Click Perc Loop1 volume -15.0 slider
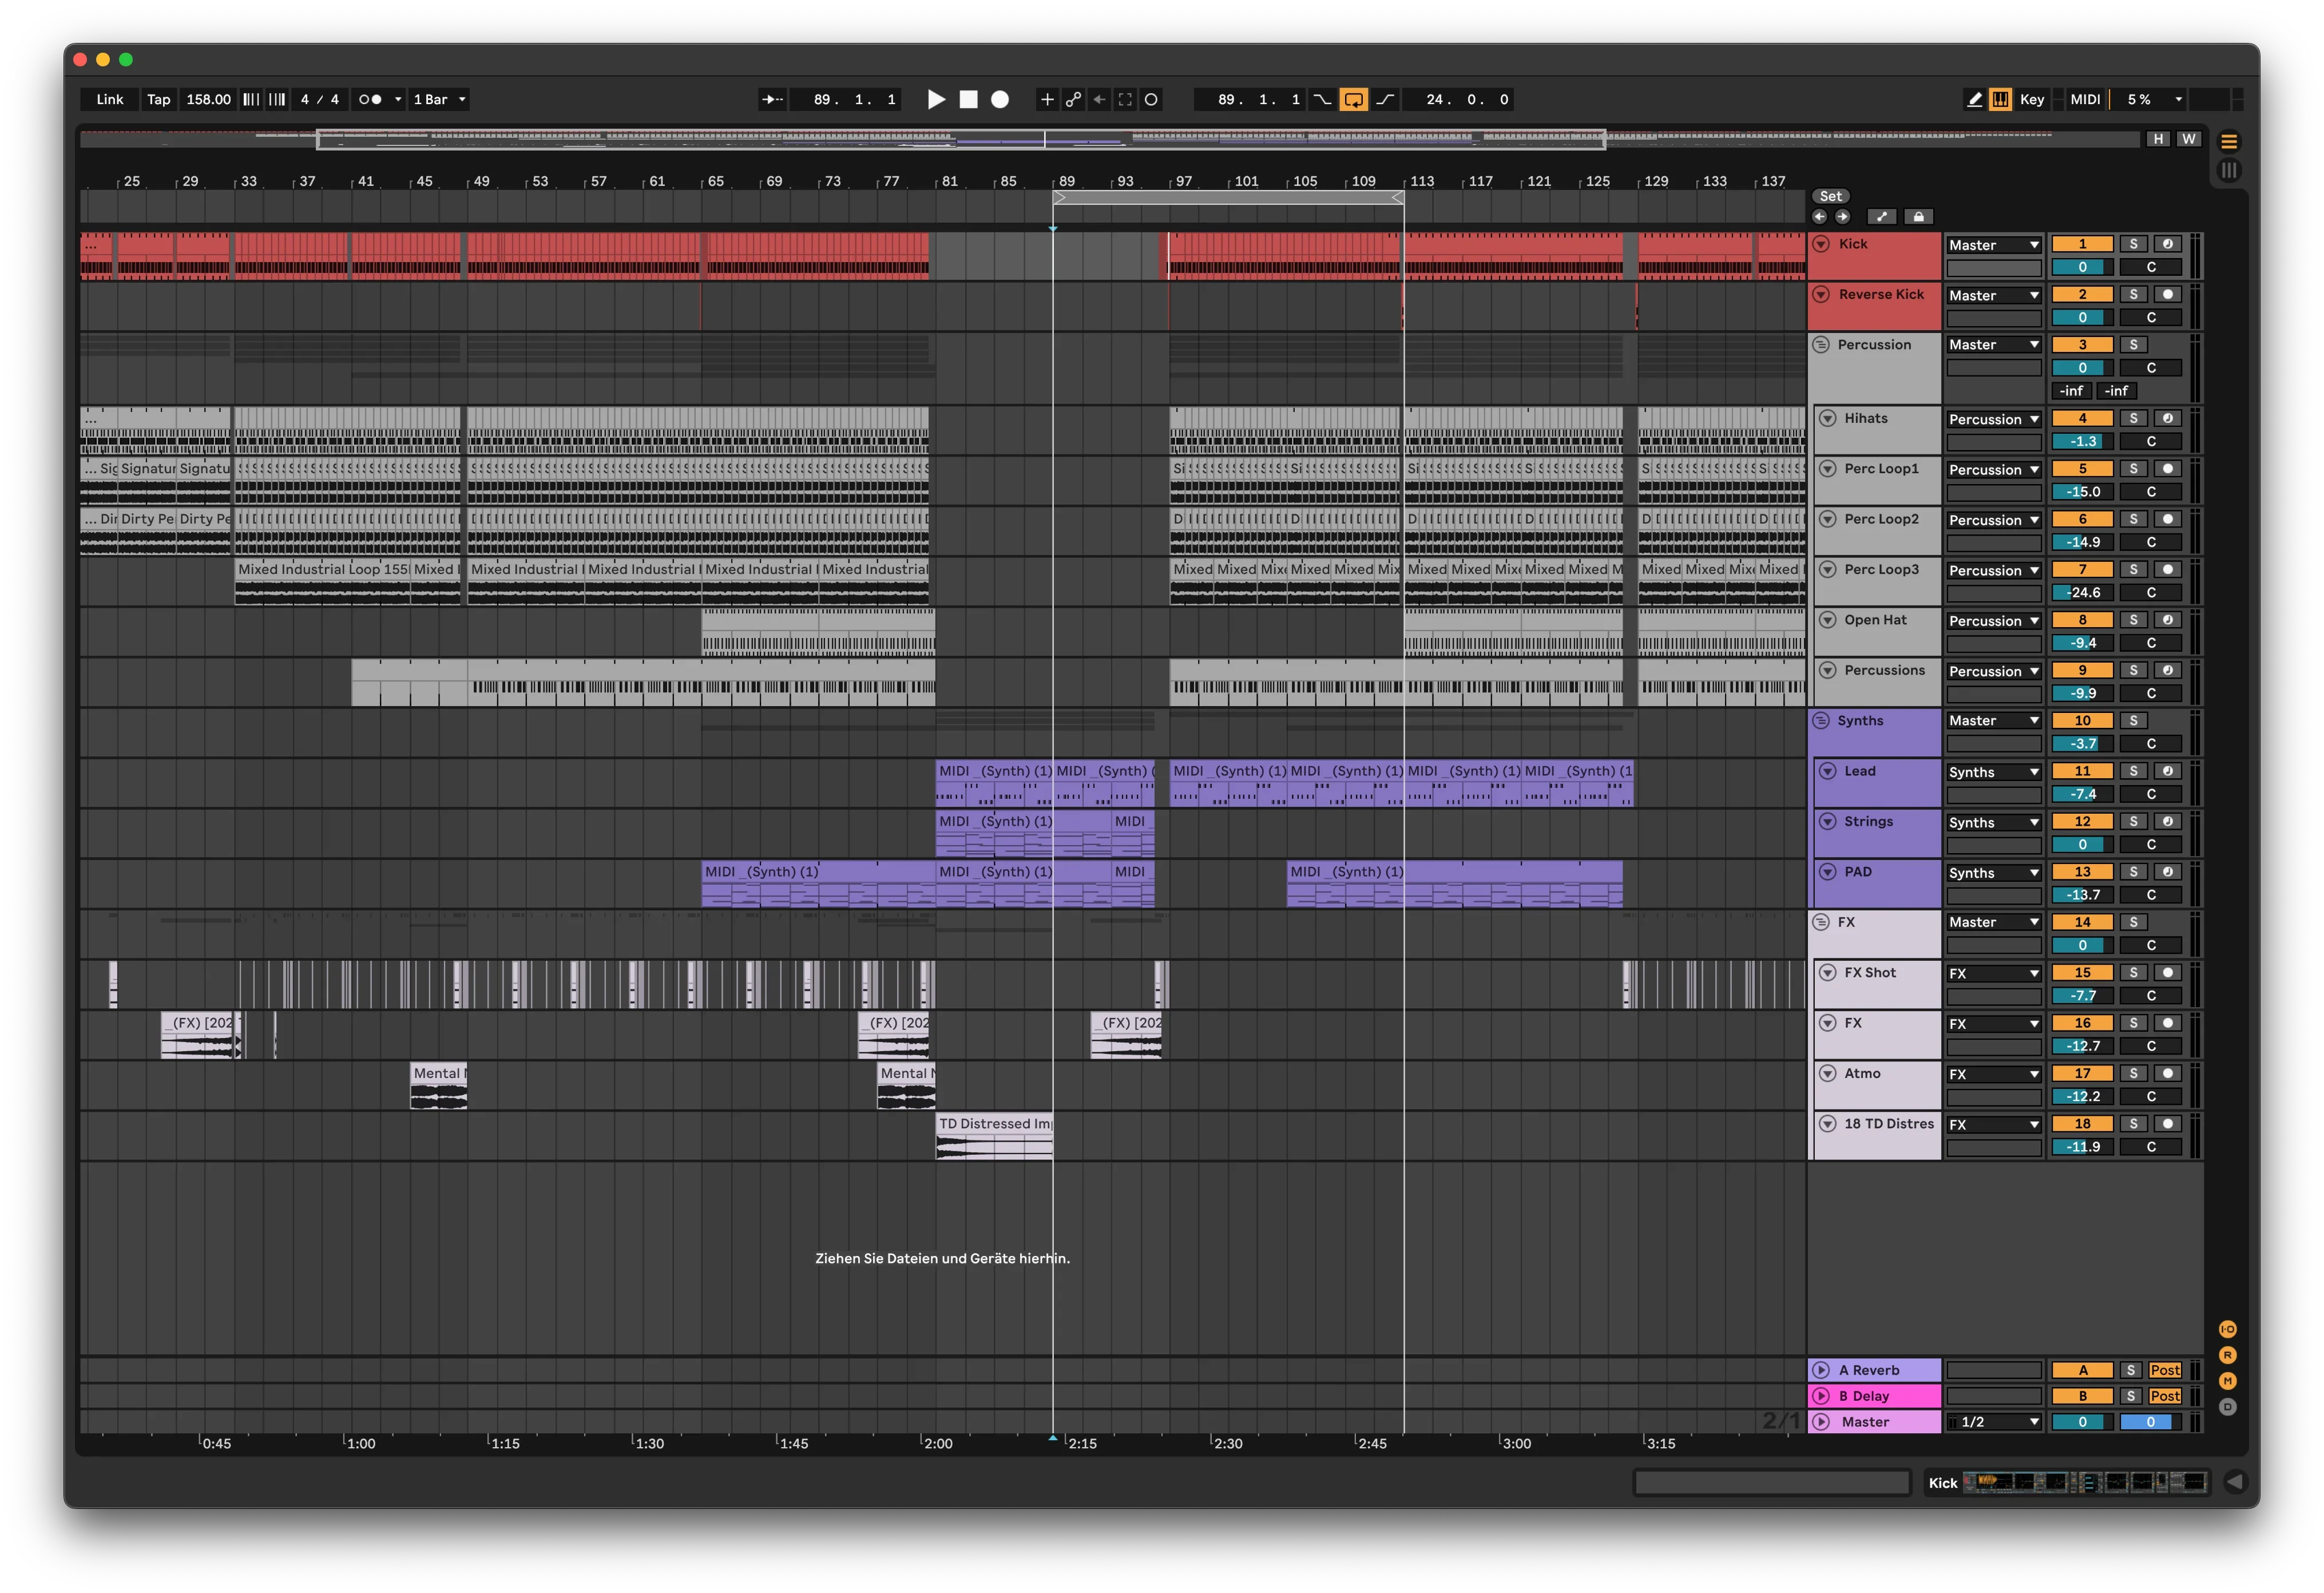Image resolution: width=2324 pixels, height=1593 pixels. point(2082,492)
